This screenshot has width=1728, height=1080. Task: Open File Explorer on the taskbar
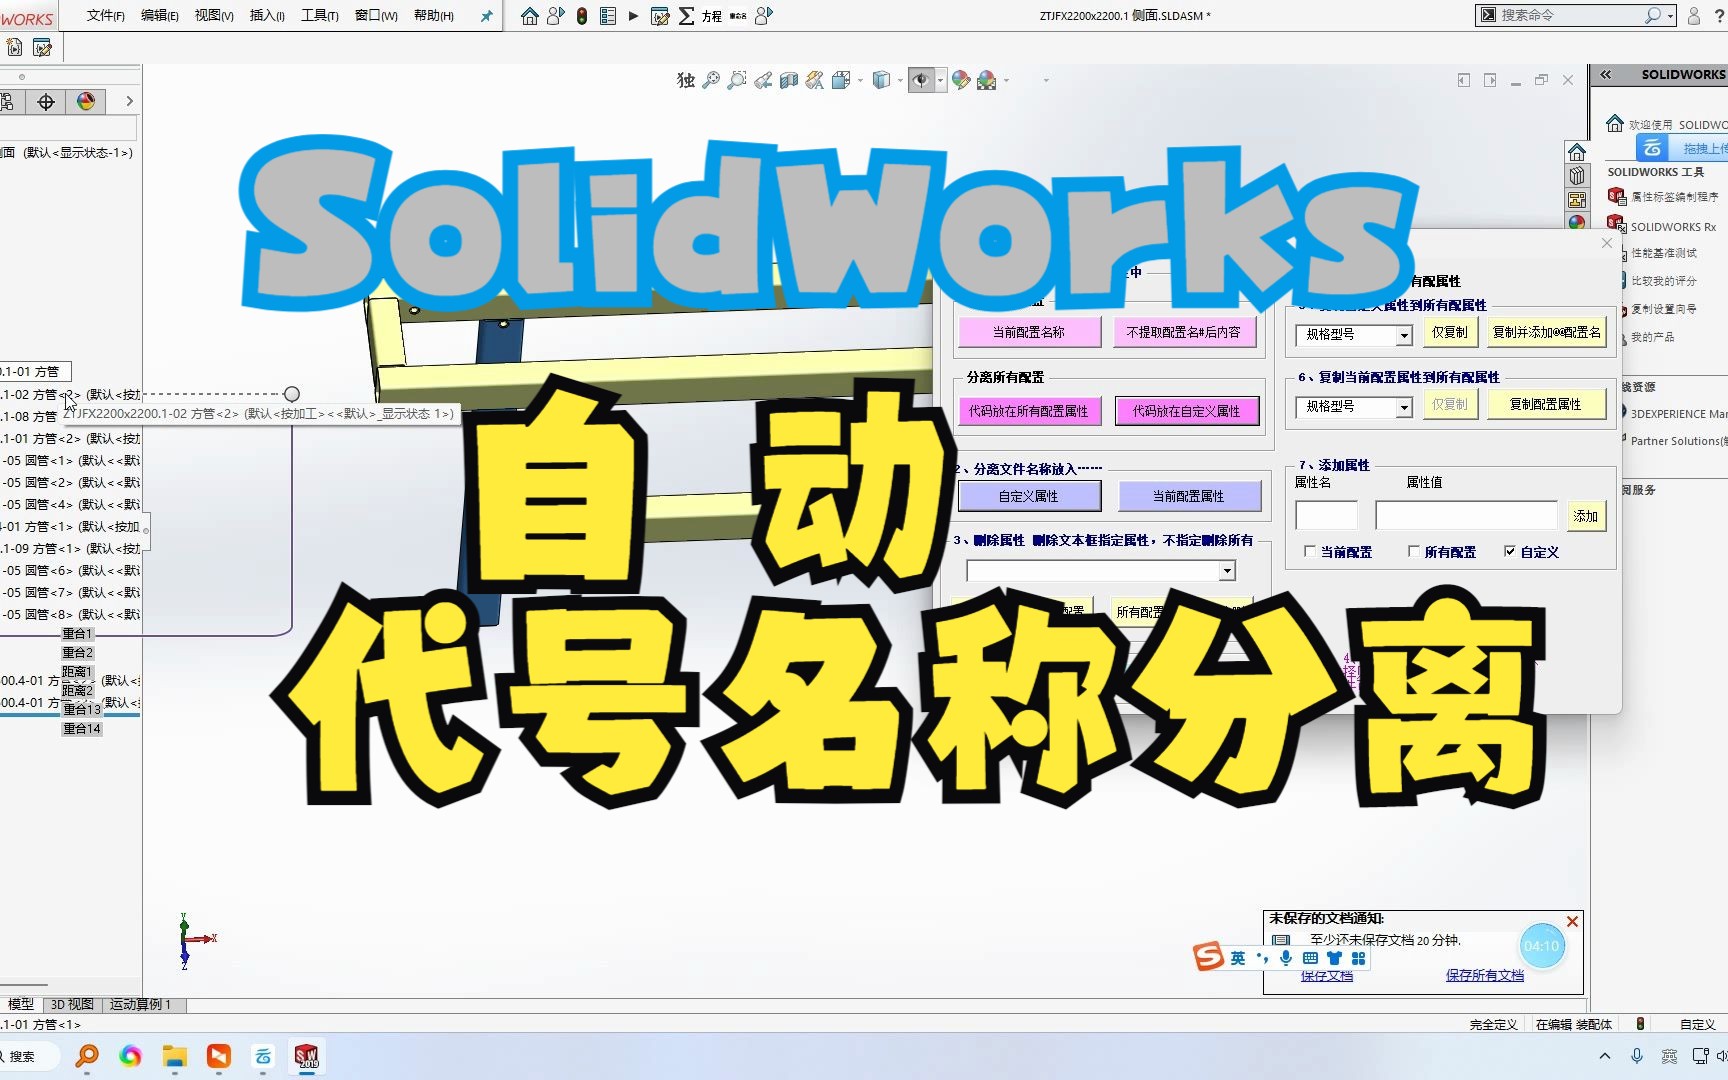click(x=175, y=1056)
